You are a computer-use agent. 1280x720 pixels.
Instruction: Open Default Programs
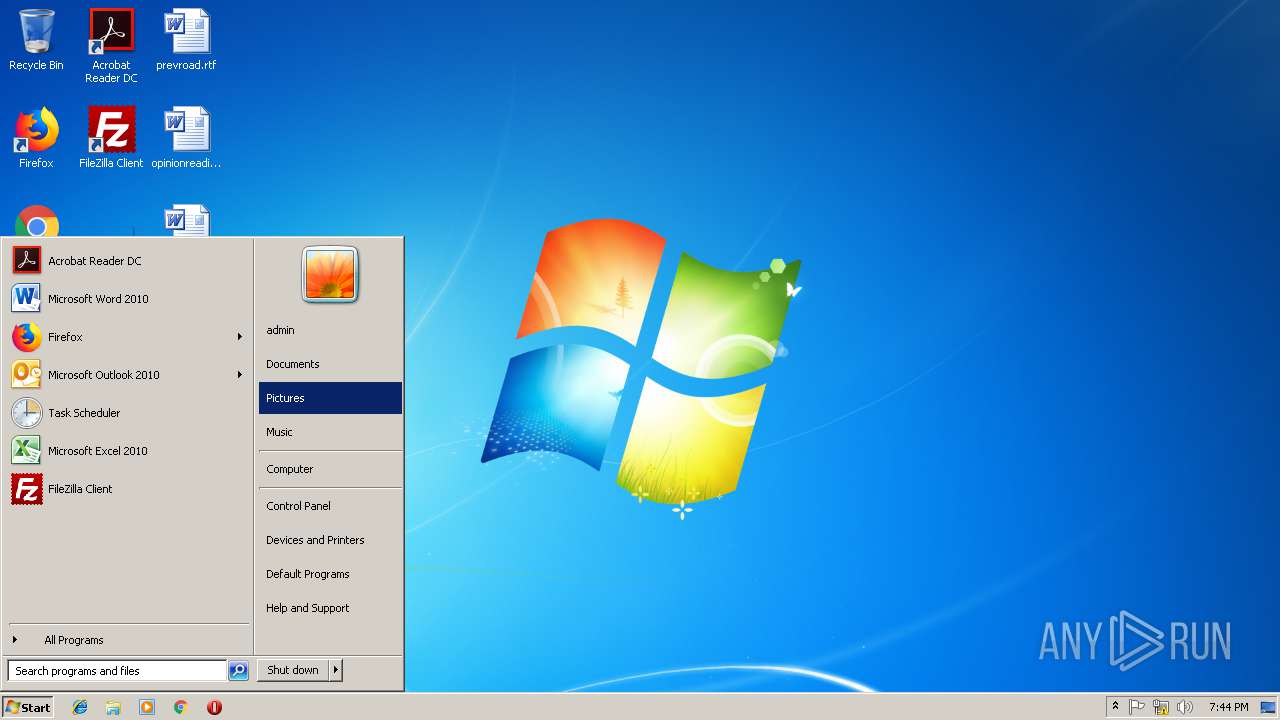[330, 574]
